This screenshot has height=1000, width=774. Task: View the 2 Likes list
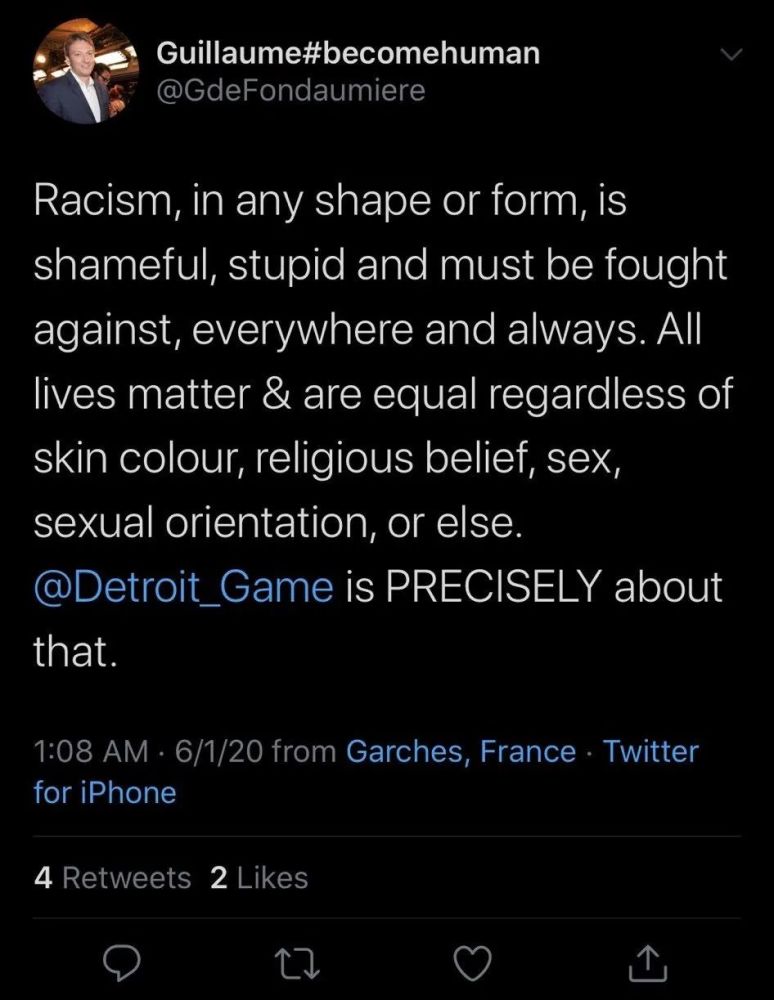[x=259, y=878]
